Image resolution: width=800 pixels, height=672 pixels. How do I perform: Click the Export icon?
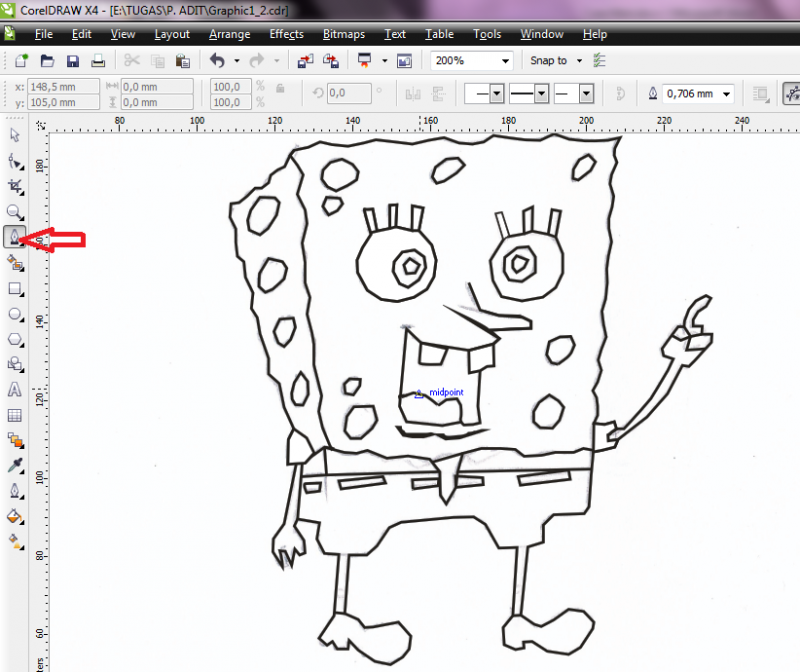(x=331, y=61)
